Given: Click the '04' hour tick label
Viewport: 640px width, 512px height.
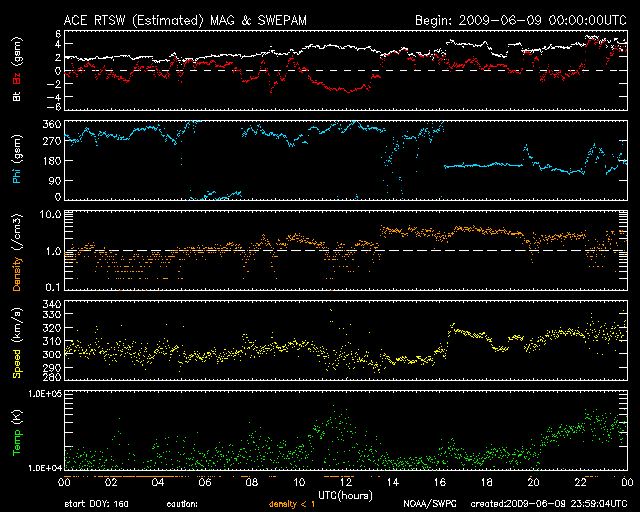Looking at the screenshot, I should (x=158, y=482).
